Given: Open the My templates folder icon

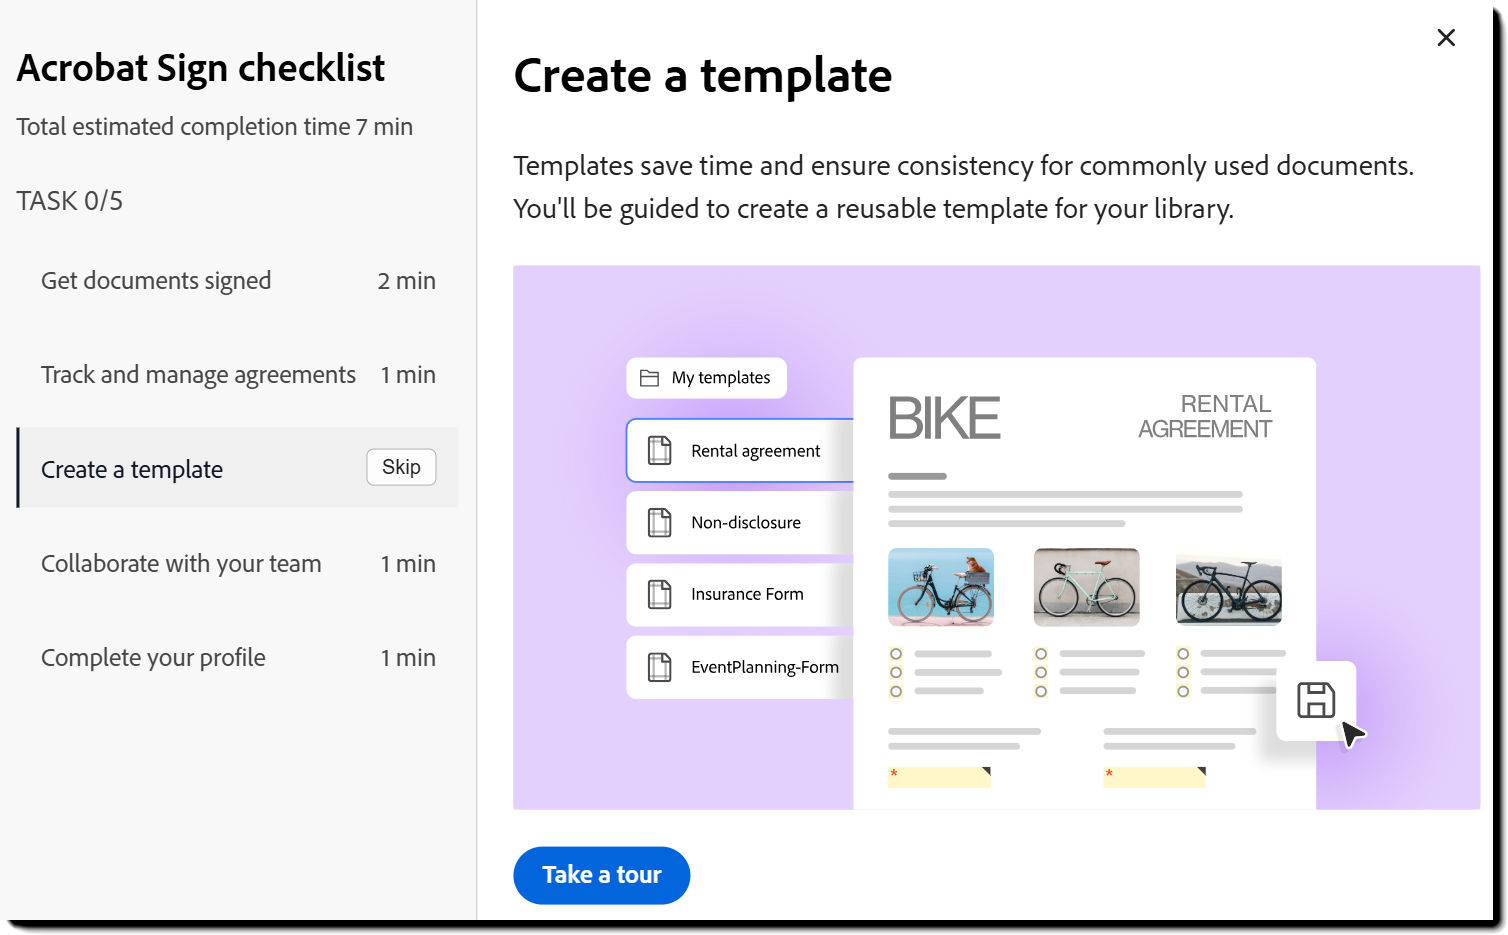Looking at the screenshot, I should [648, 378].
